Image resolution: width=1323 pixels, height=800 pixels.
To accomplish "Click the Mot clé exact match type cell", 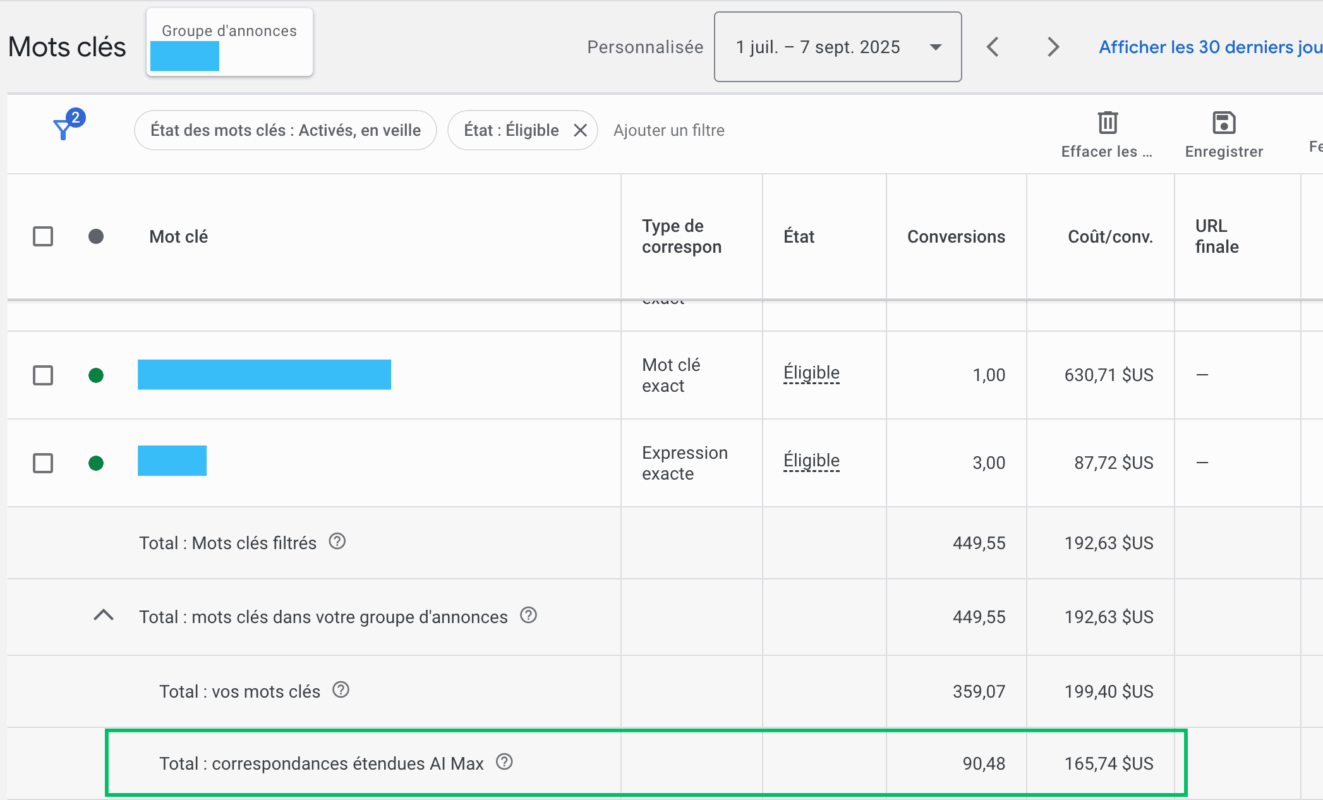I will point(671,375).
